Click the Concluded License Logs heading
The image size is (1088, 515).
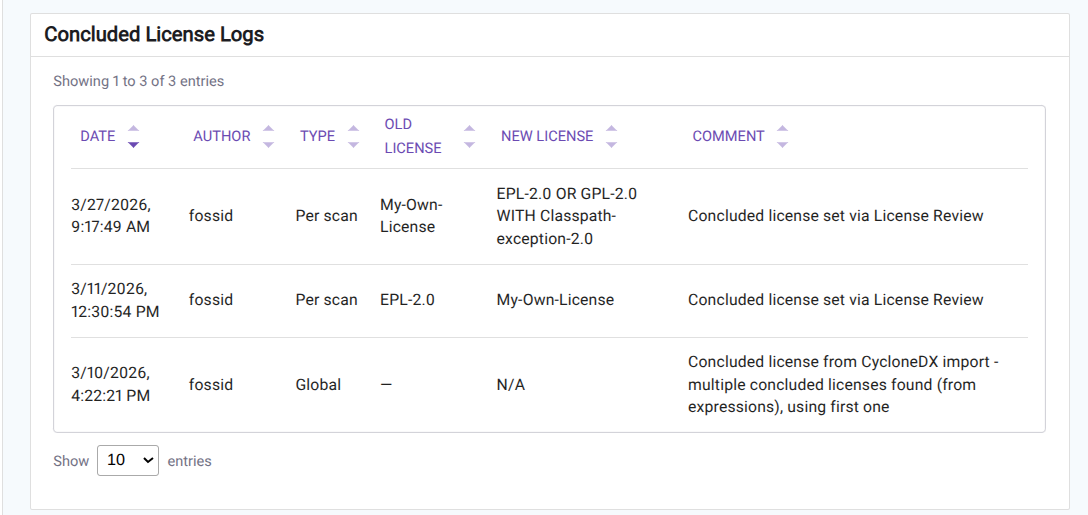154,34
